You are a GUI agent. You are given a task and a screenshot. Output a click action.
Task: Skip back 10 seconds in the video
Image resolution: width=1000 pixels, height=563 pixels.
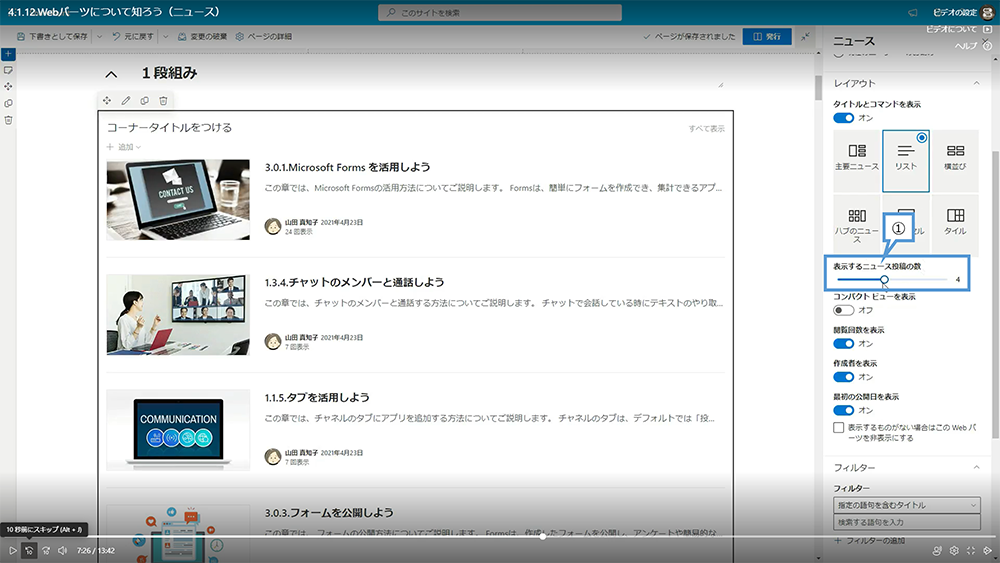(29, 550)
